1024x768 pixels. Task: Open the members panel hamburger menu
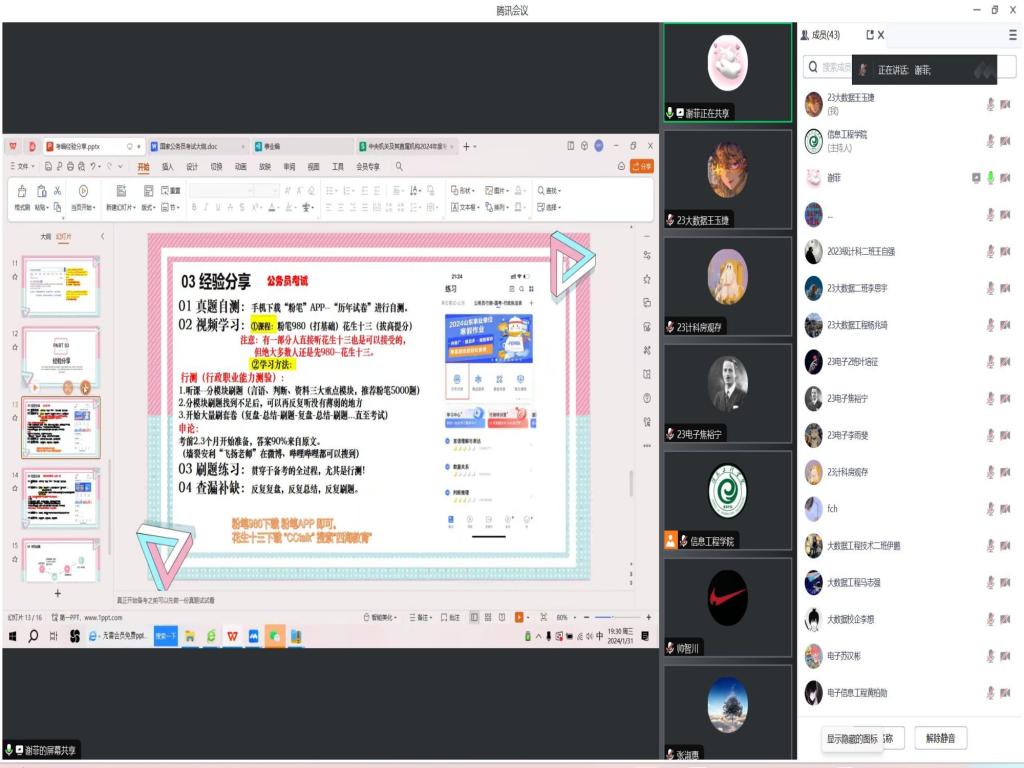tap(1012, 35)
